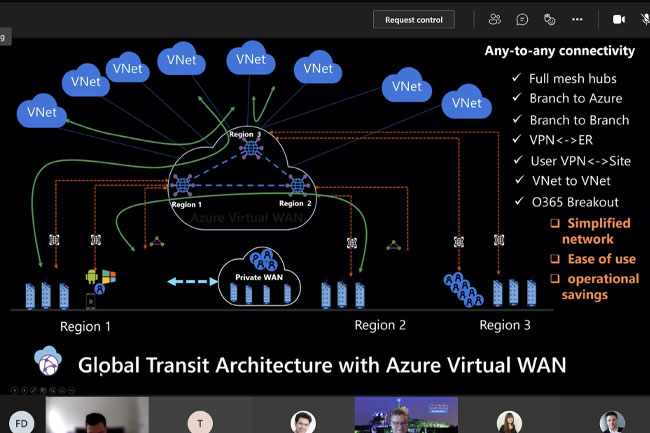Toggle the muted microphone

(x=645, y=19)
